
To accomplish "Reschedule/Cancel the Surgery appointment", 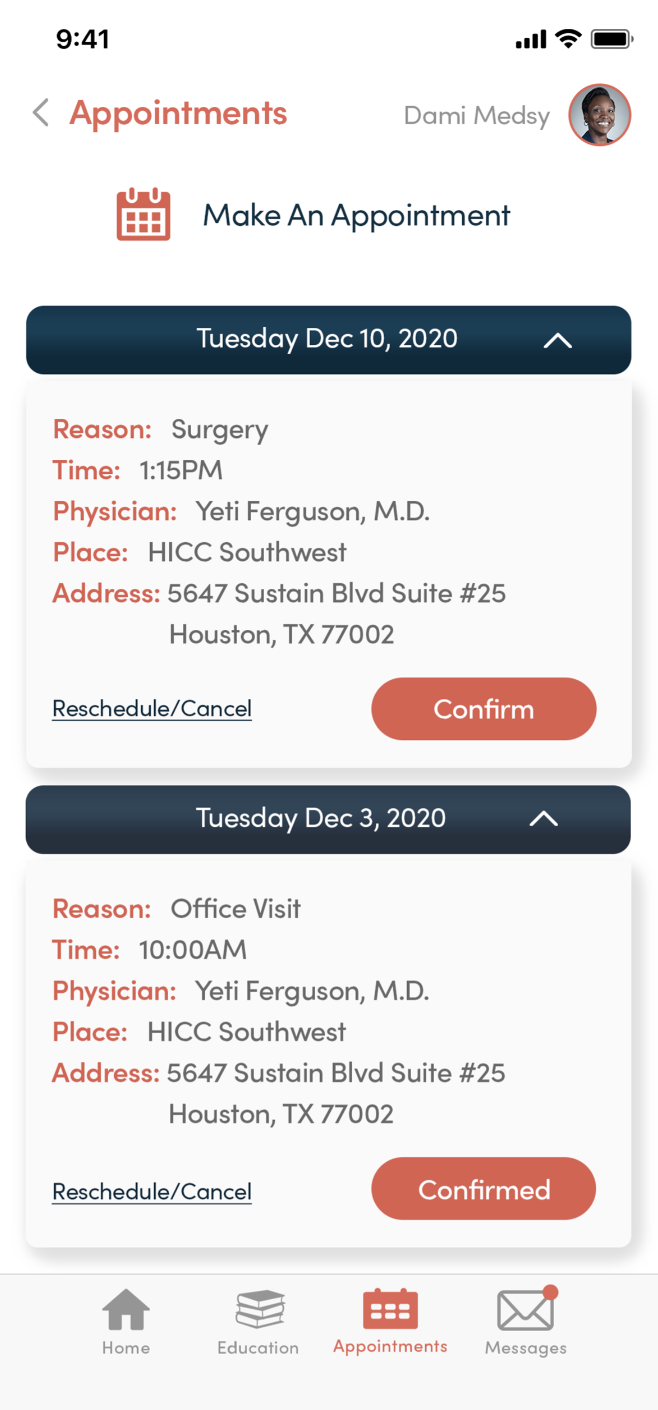I will pos(152,709).
